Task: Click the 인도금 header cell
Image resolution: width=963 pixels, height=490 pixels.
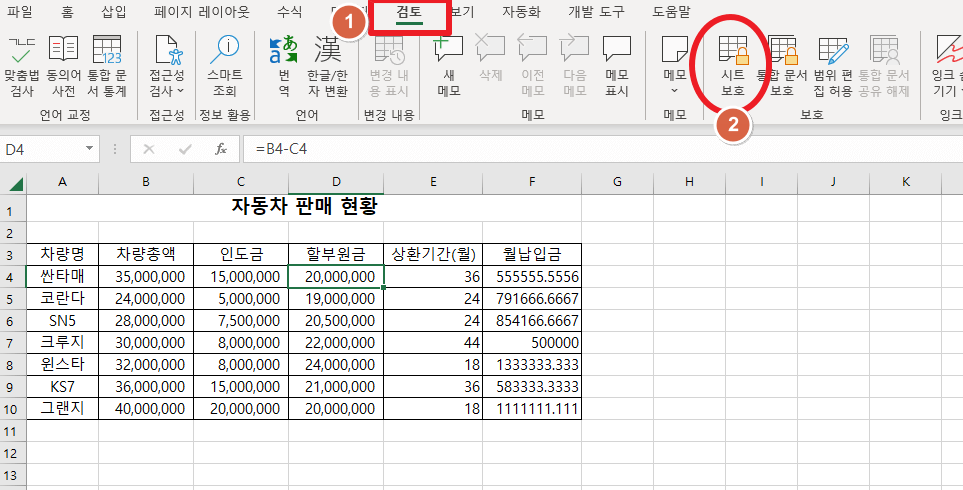Action: [241, 254]
